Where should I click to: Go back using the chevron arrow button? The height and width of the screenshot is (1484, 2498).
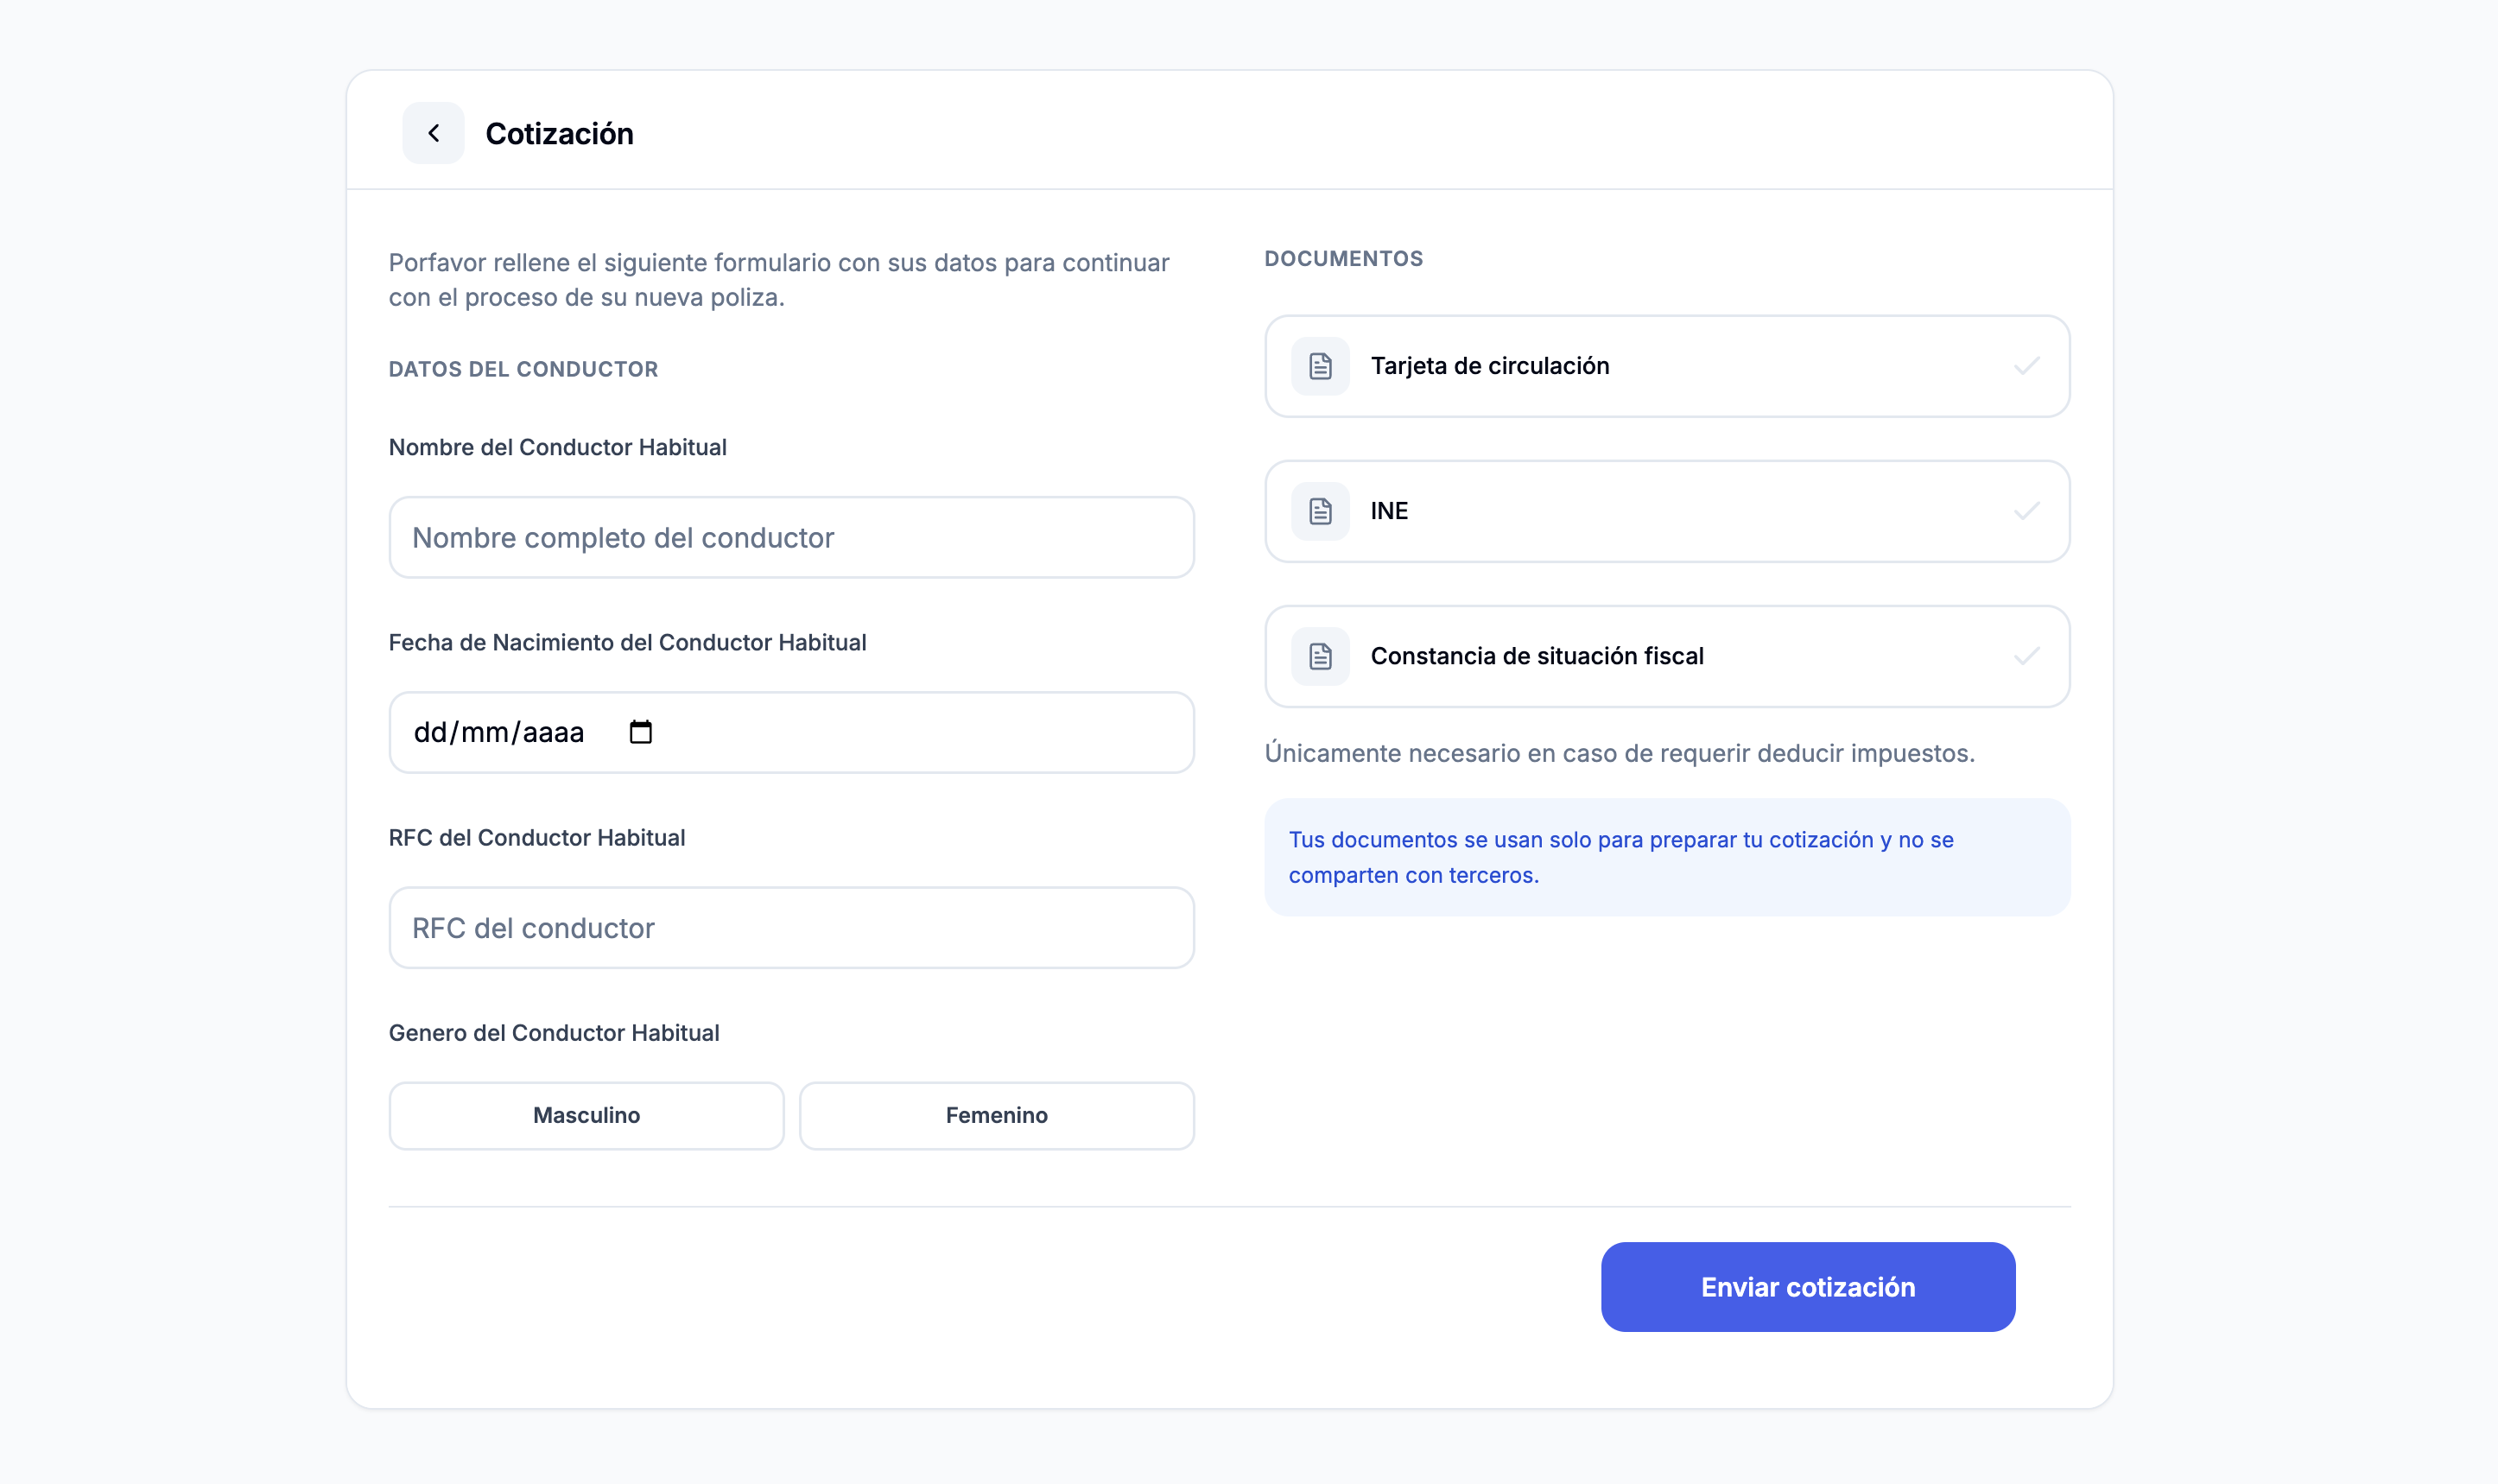(x=433, y=133)
